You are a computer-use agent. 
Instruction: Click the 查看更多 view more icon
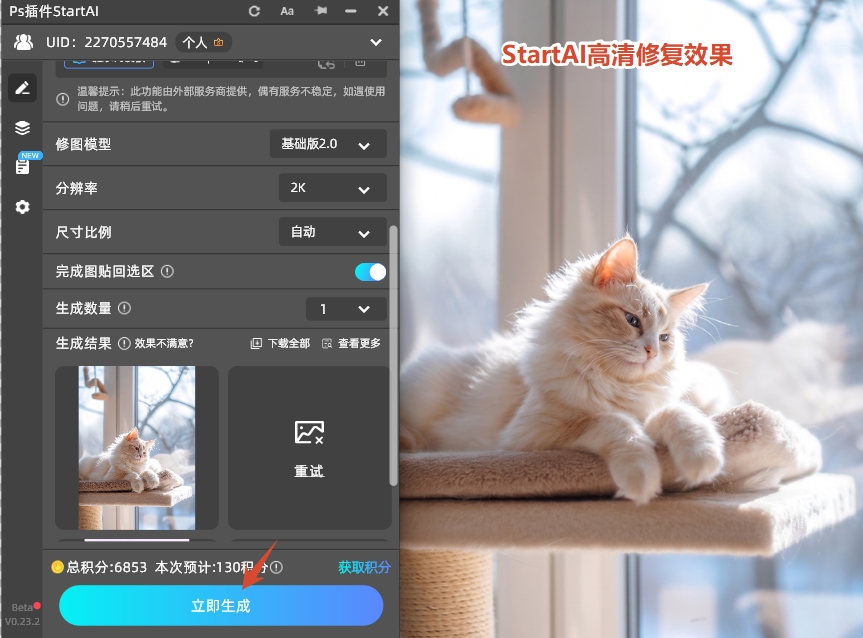click(x=327, y=342)
